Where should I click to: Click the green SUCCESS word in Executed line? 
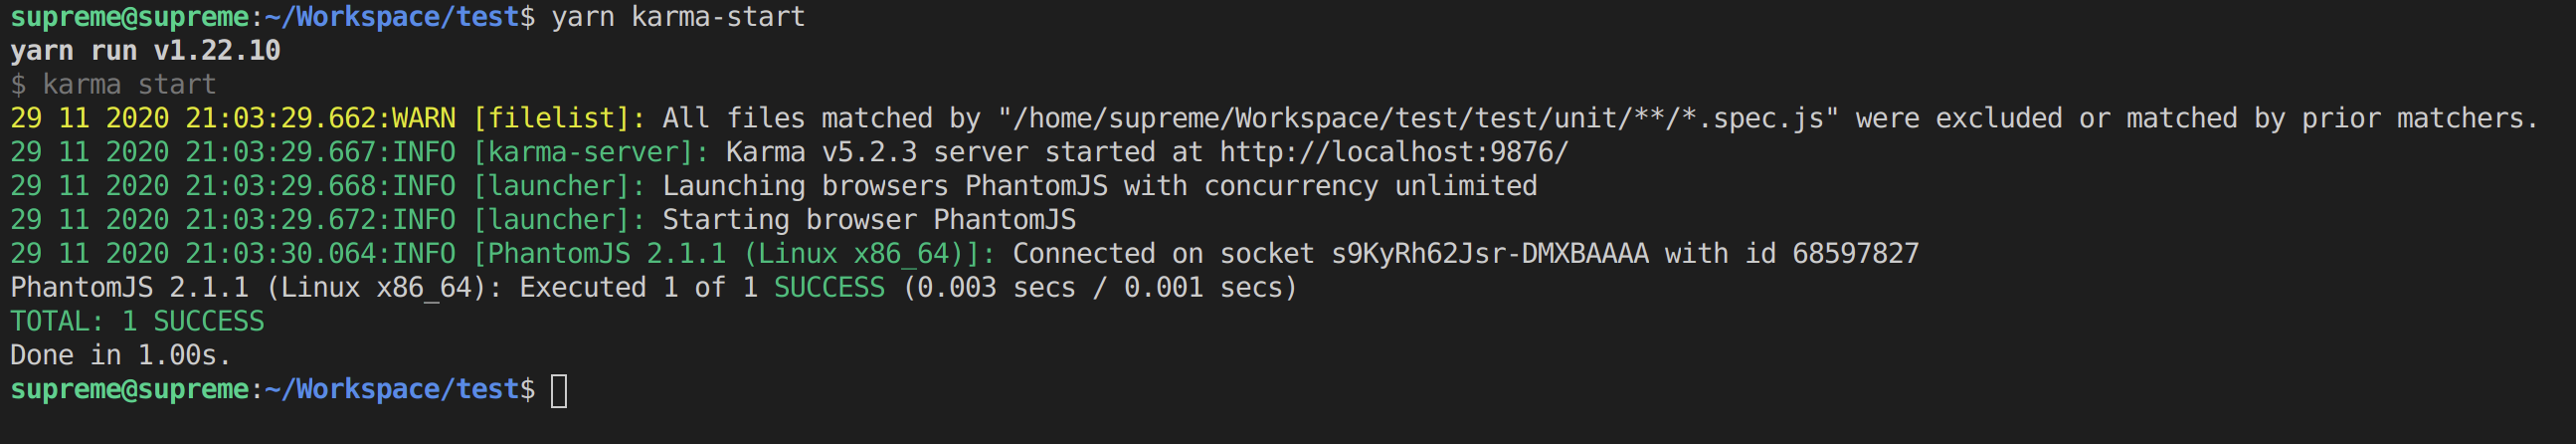click(x=829, y=288)
